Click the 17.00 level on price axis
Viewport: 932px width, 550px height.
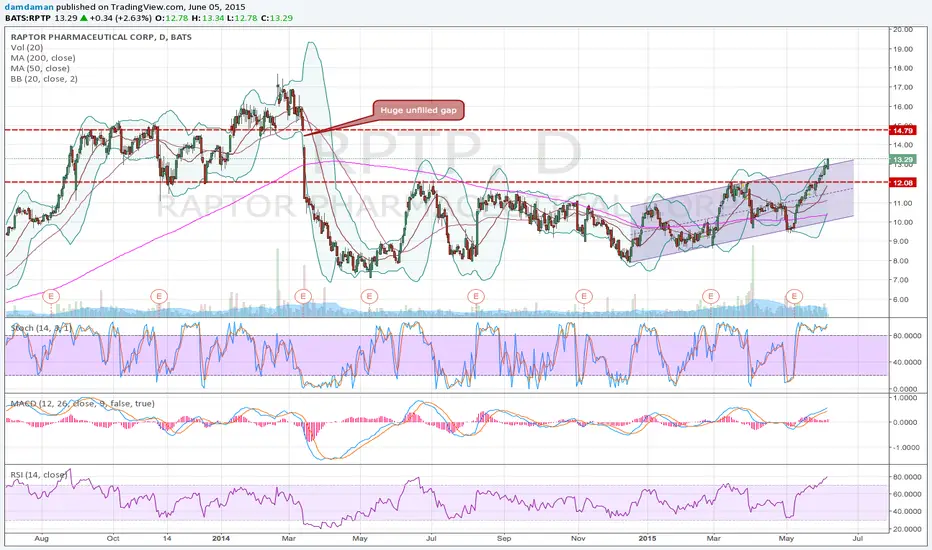(x=903, y=87)
